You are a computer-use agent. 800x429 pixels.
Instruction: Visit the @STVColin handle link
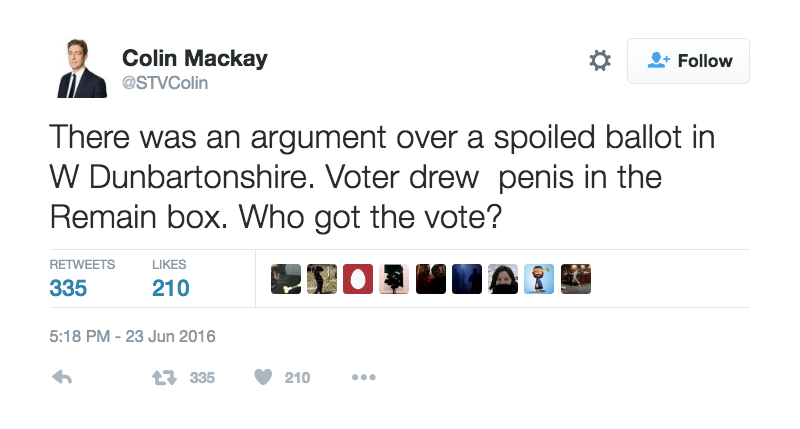click(x=165, y=83)
